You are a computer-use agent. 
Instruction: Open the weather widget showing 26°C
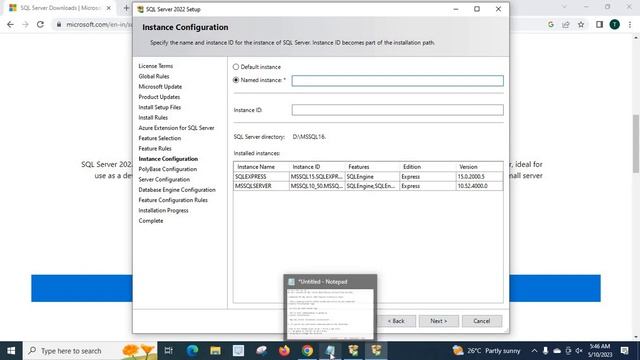point(487,351)
